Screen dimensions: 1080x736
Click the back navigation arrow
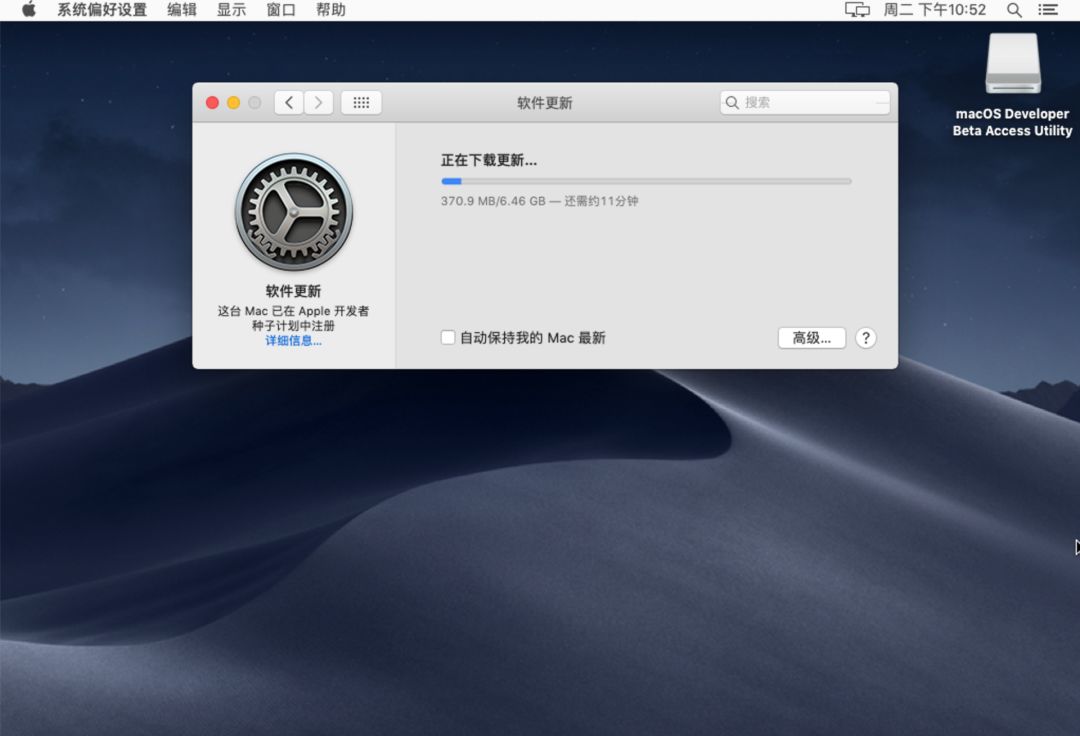288,102
